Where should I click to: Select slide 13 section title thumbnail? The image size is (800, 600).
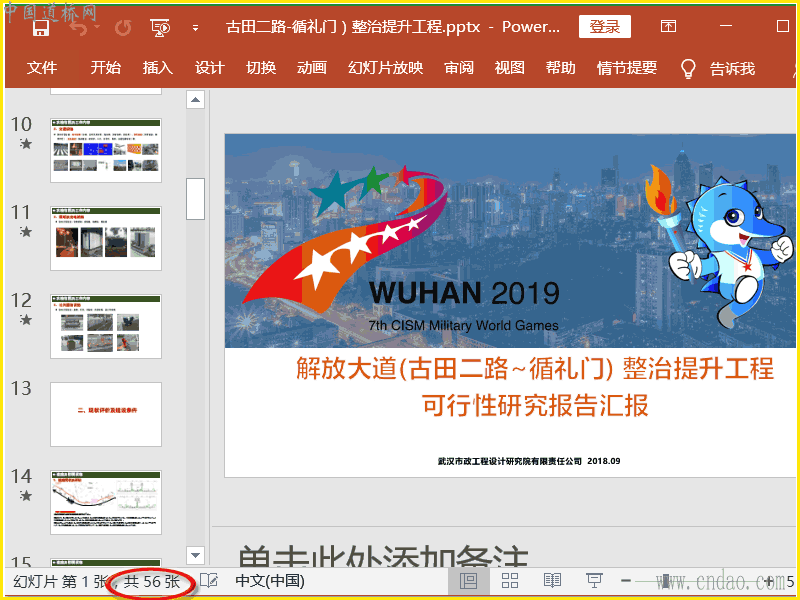coord(106,414)
